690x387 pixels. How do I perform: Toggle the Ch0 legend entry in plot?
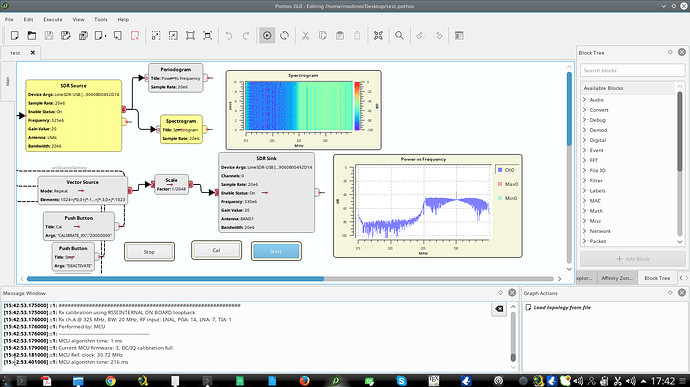tap(506, 170)
